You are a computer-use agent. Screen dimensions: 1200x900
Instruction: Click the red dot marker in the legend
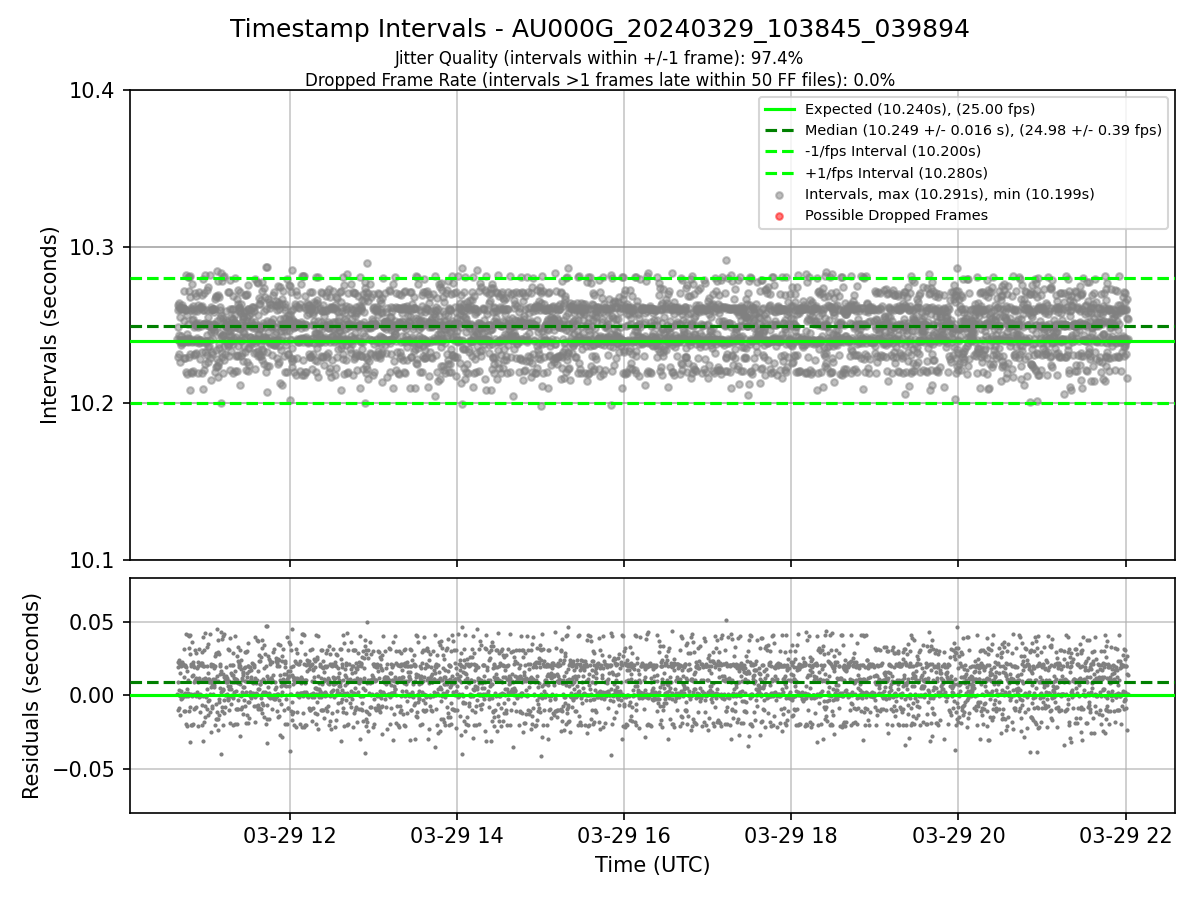click(779, 216)
